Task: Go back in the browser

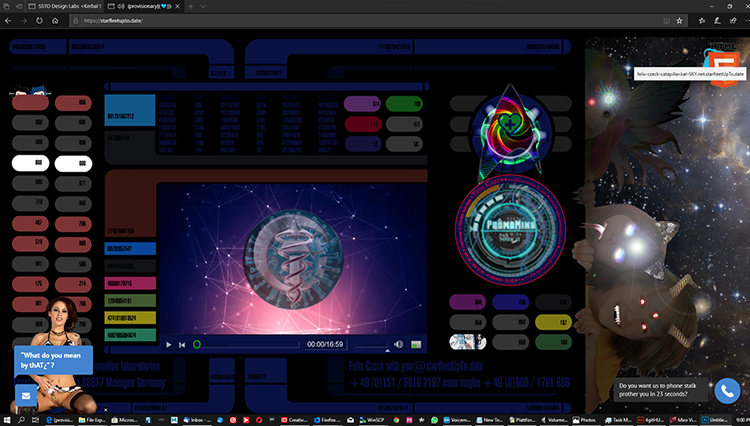Action: 8,21
